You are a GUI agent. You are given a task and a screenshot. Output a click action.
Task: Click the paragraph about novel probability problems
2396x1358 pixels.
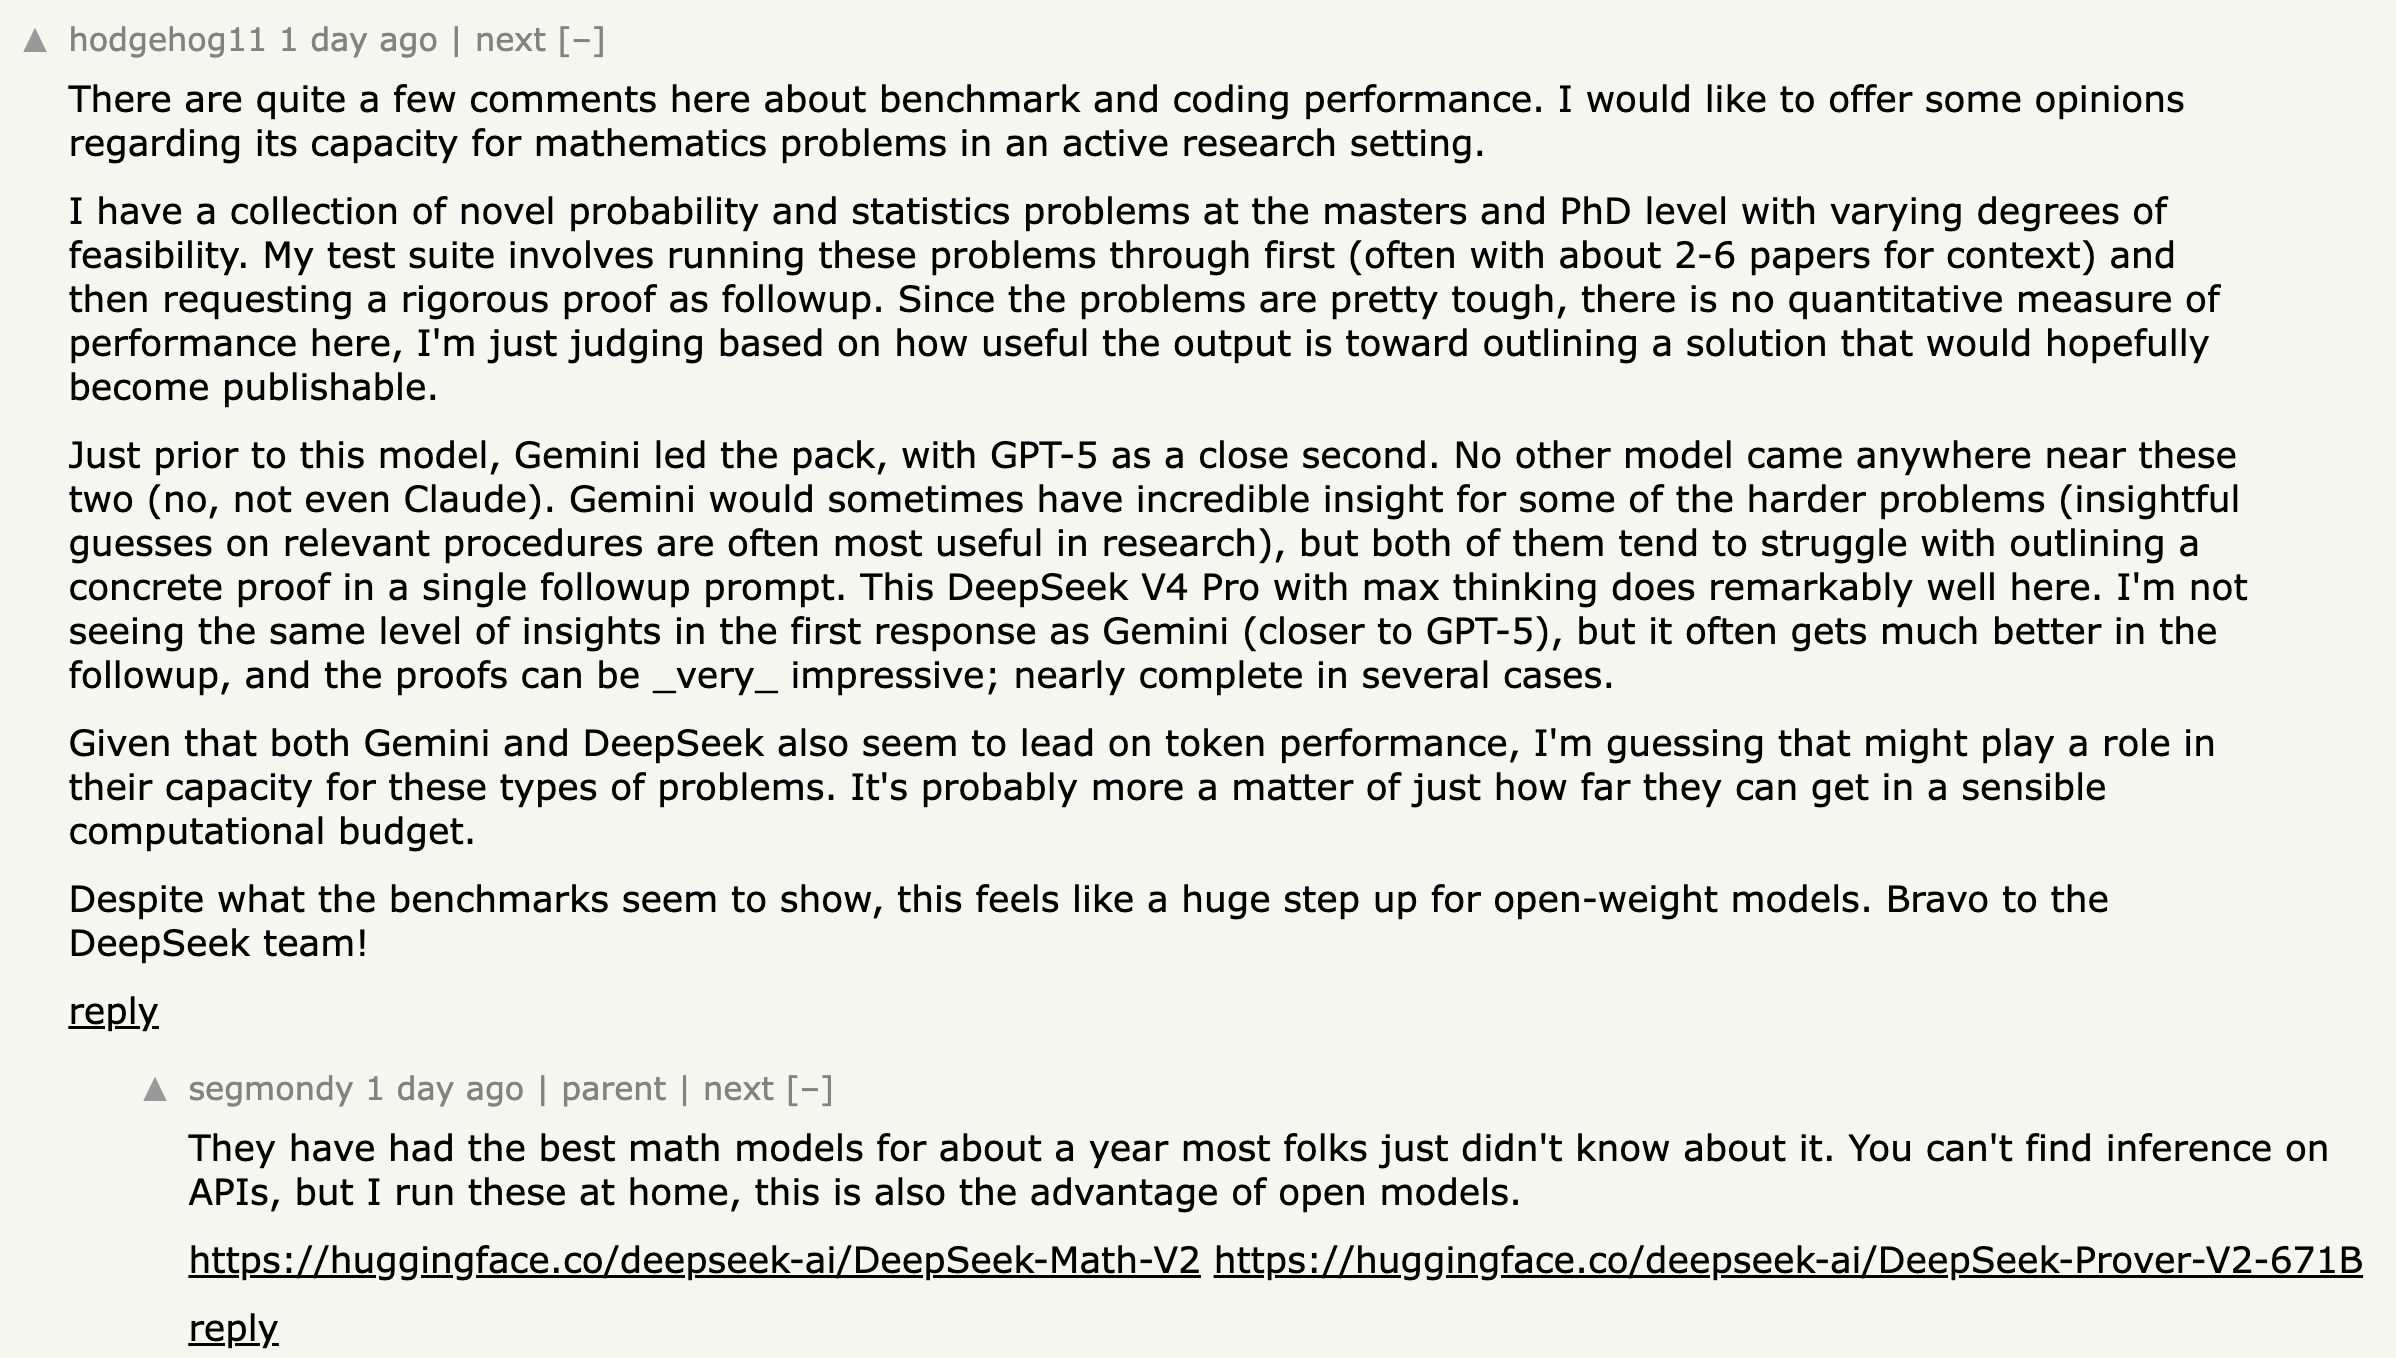[x=1144, y=299]
